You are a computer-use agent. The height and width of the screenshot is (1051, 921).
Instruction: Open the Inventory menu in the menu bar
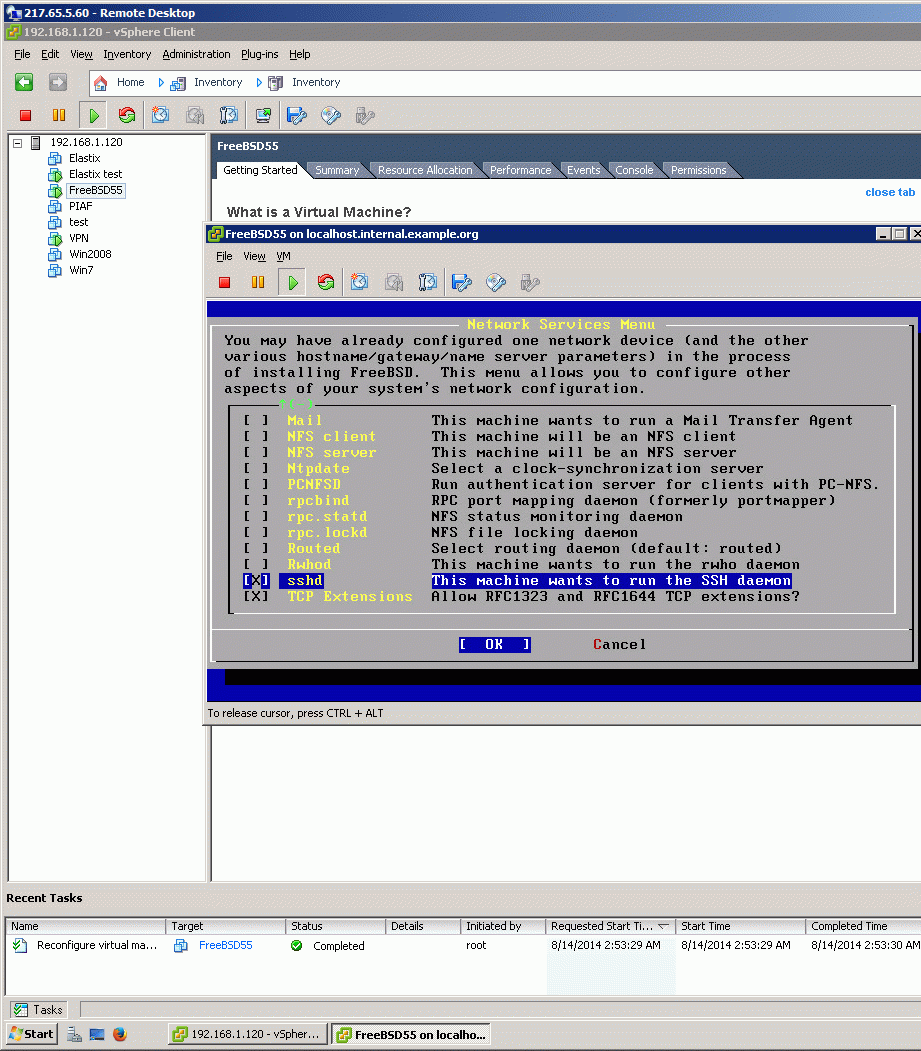coord(127,54)
